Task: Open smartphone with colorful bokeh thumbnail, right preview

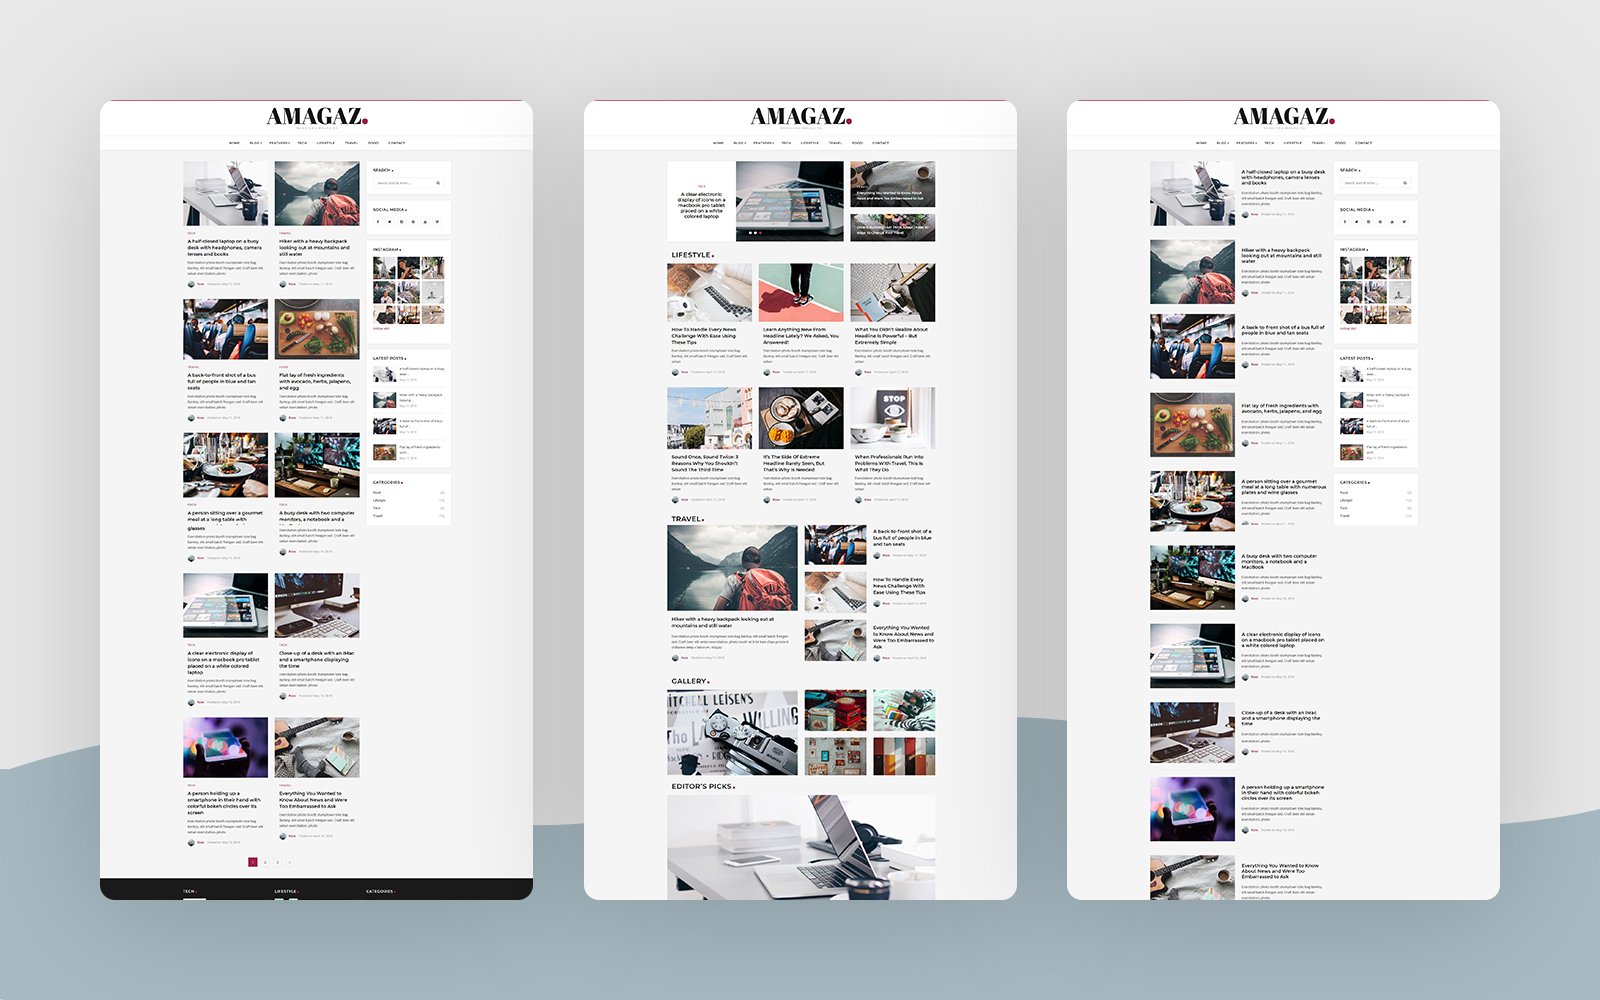Action: 1192,809
